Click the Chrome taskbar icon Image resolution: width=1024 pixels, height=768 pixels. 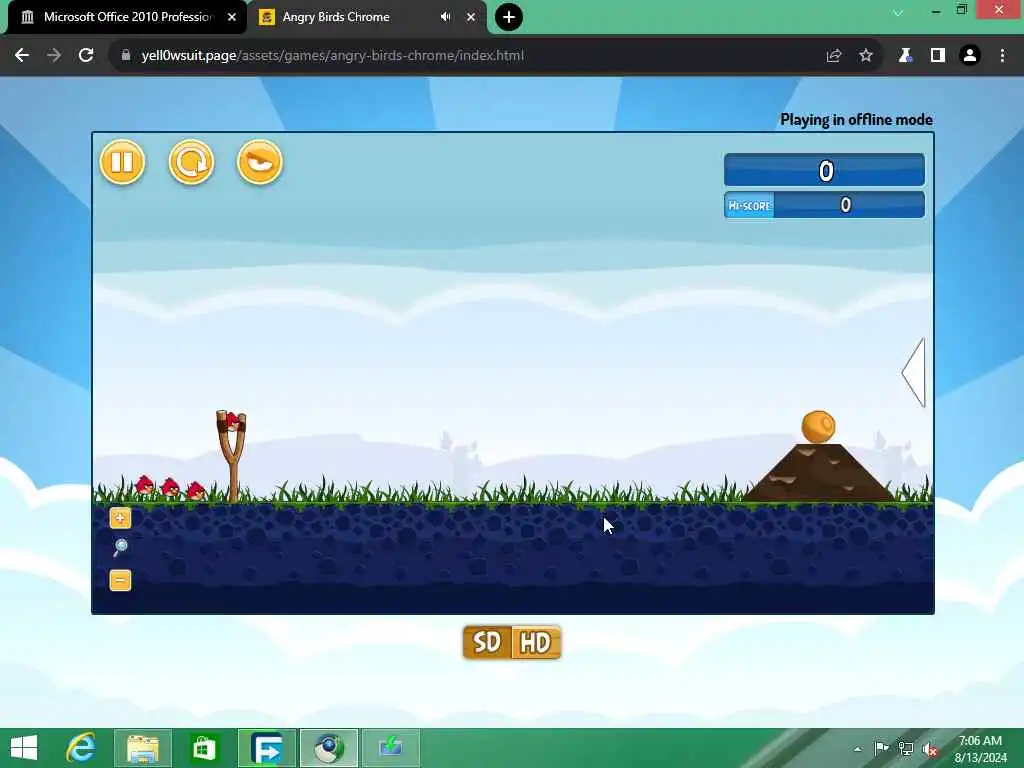(328, 748)
